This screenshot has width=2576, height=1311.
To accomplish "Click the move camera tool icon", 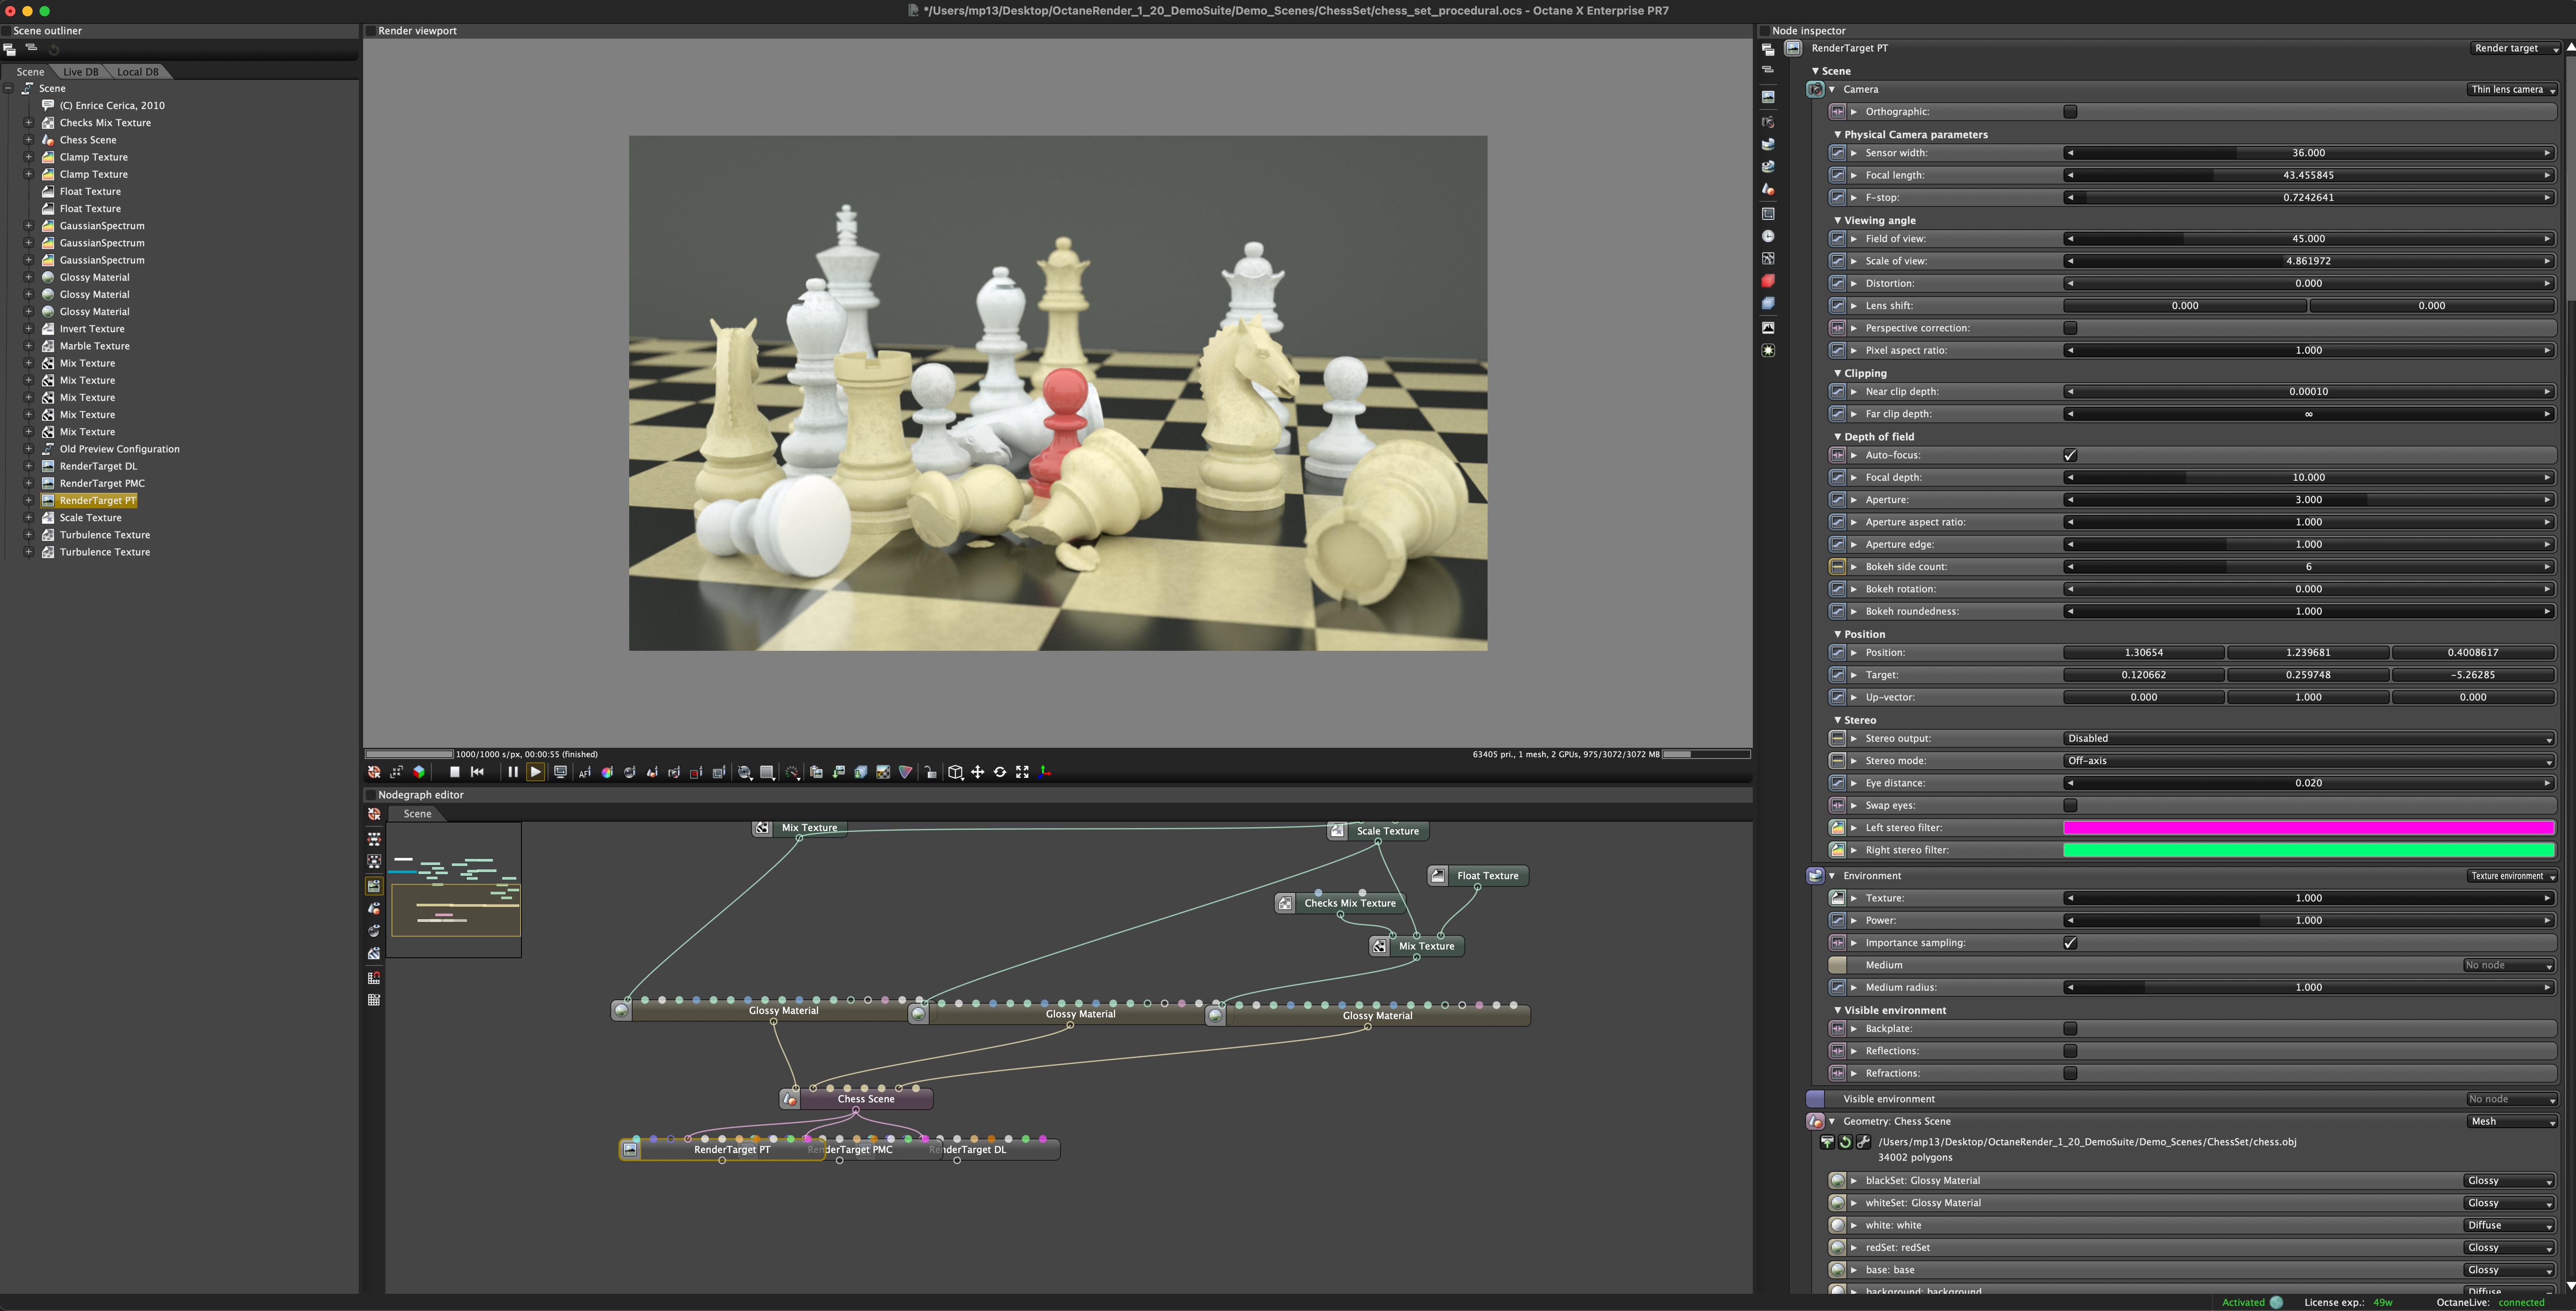I will click(x=978, y=772).
